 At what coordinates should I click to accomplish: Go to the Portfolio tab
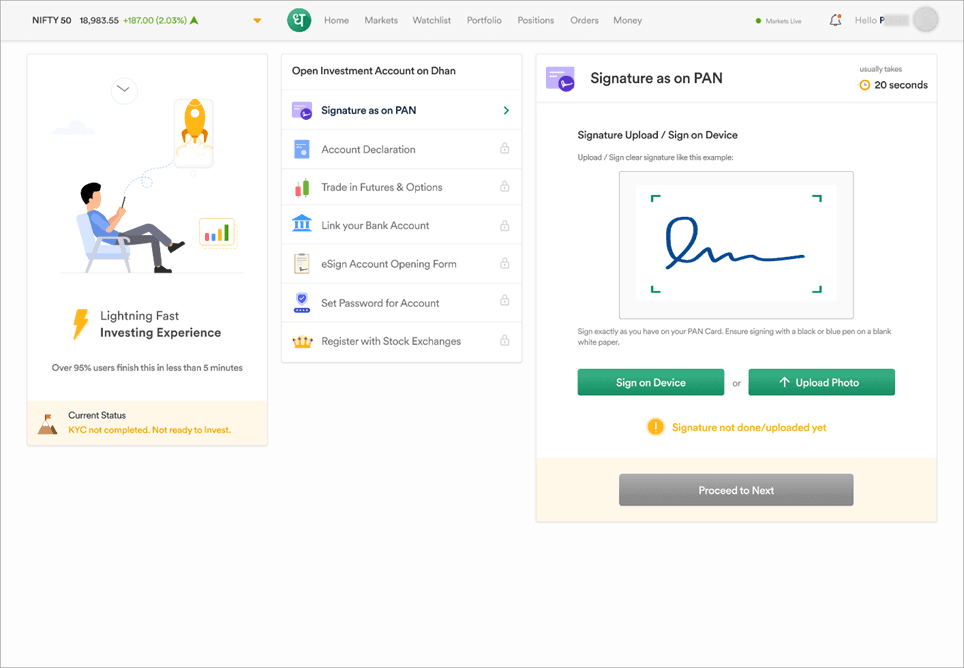coord(484,20)
